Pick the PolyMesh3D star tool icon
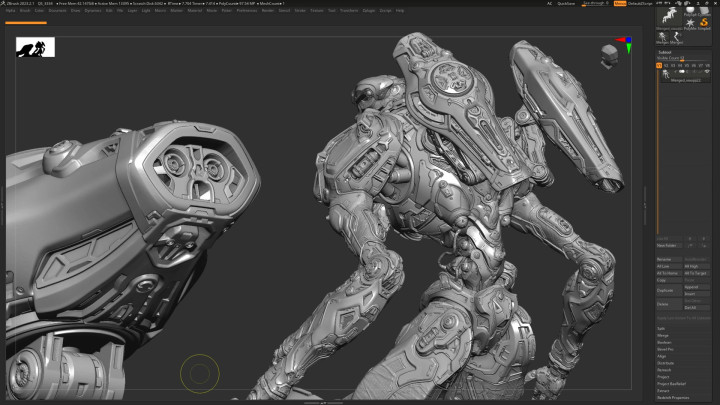Screen dimensions: 720x405 click(x=689, y=22)
